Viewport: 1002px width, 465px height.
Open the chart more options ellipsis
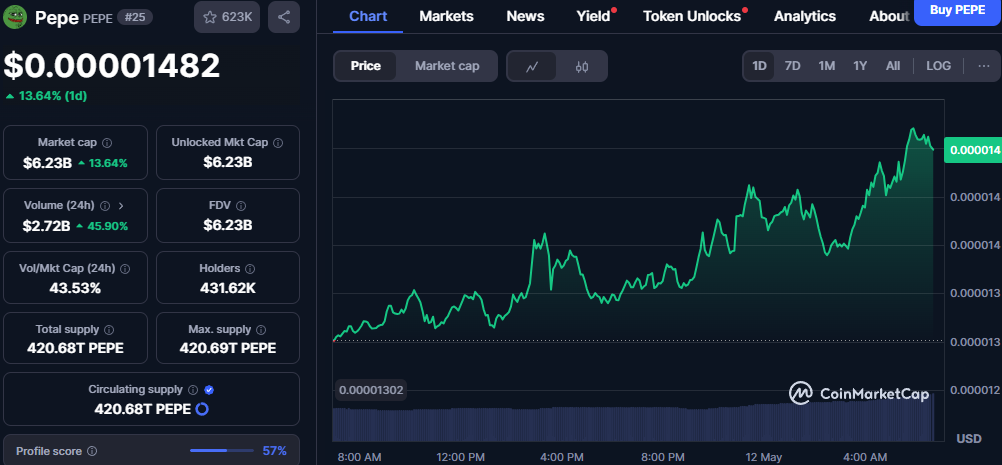pos(983,66)
